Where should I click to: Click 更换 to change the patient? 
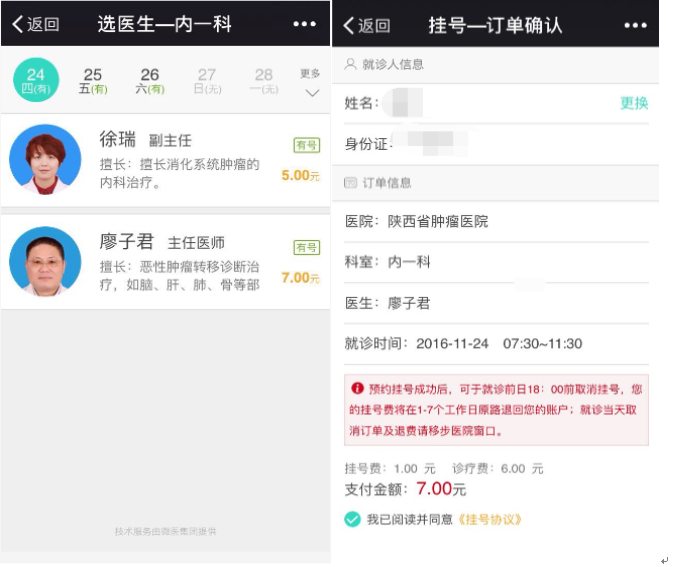(x=634, y=103)
